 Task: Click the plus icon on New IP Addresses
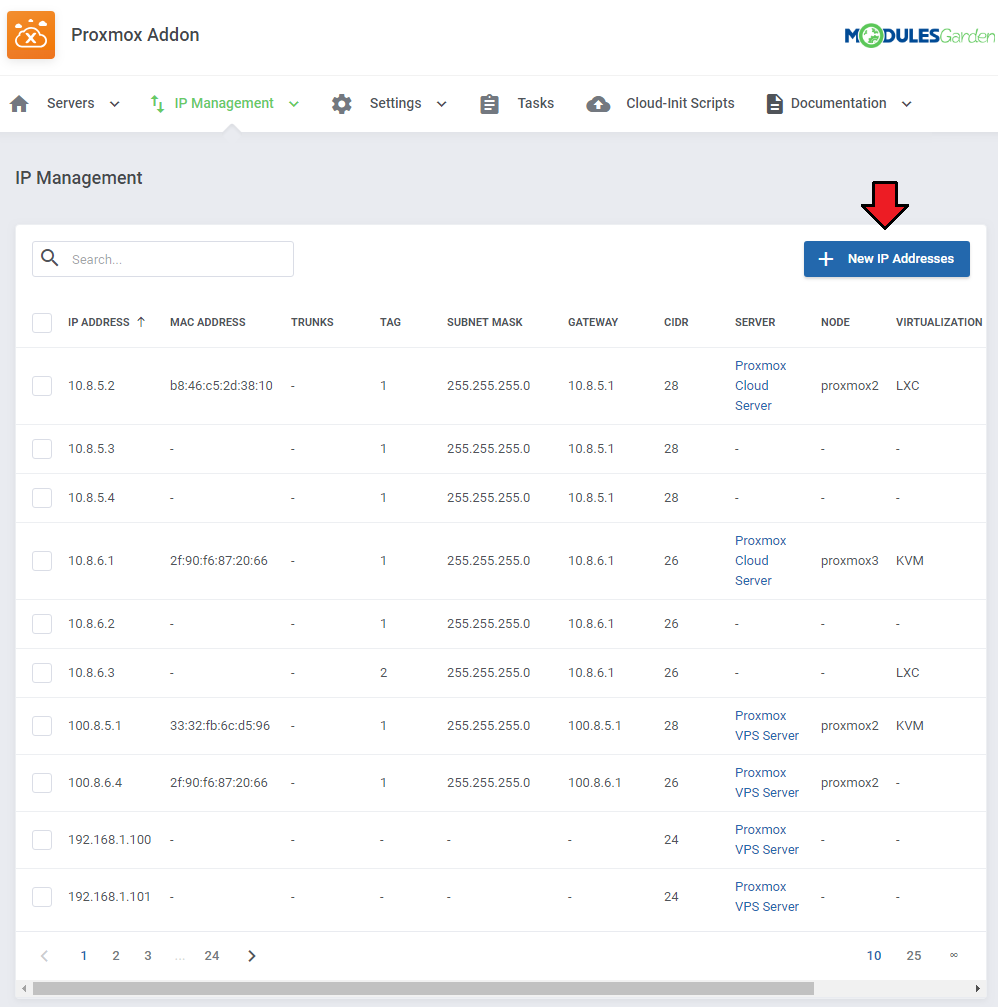pos(826,259)
